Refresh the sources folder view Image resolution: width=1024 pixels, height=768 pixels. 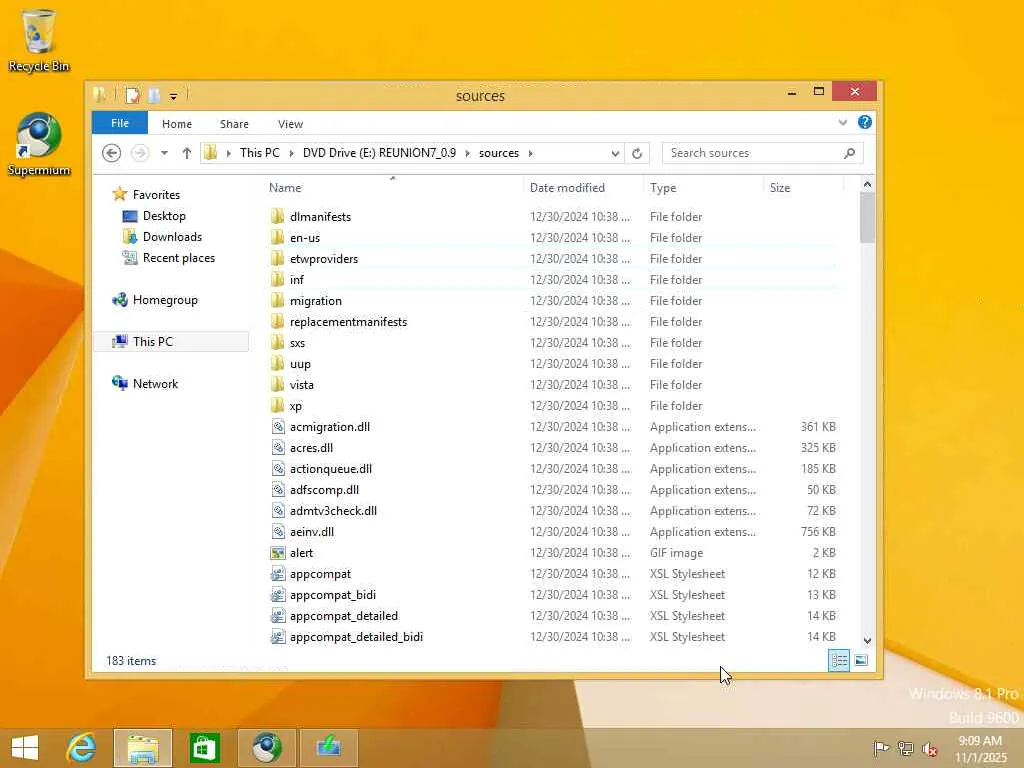click(x=637, y=153)
